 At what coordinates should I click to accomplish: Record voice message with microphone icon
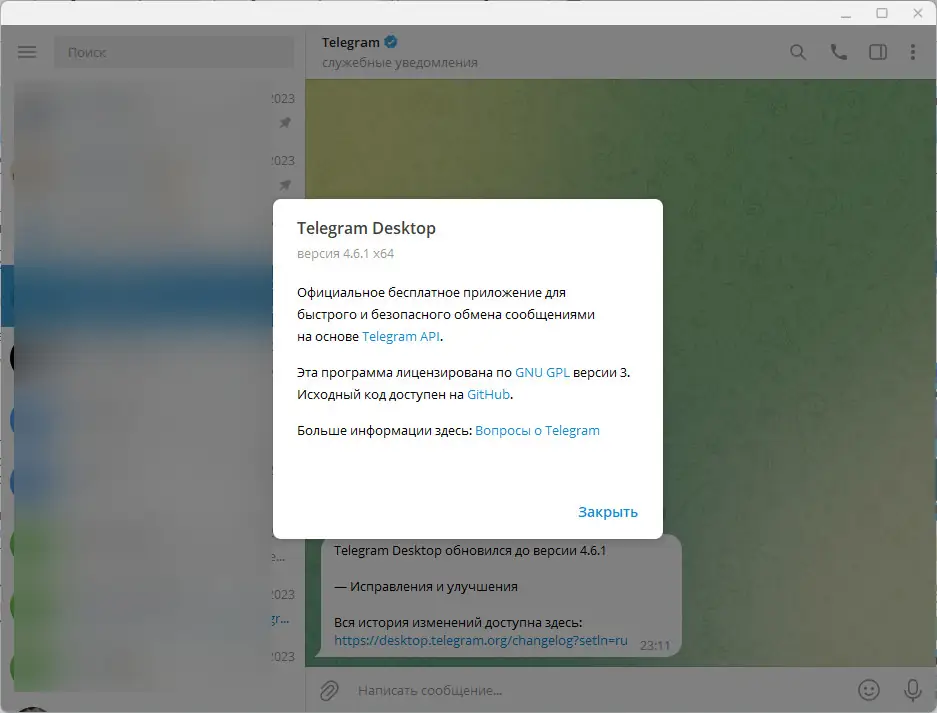[912, 690]
